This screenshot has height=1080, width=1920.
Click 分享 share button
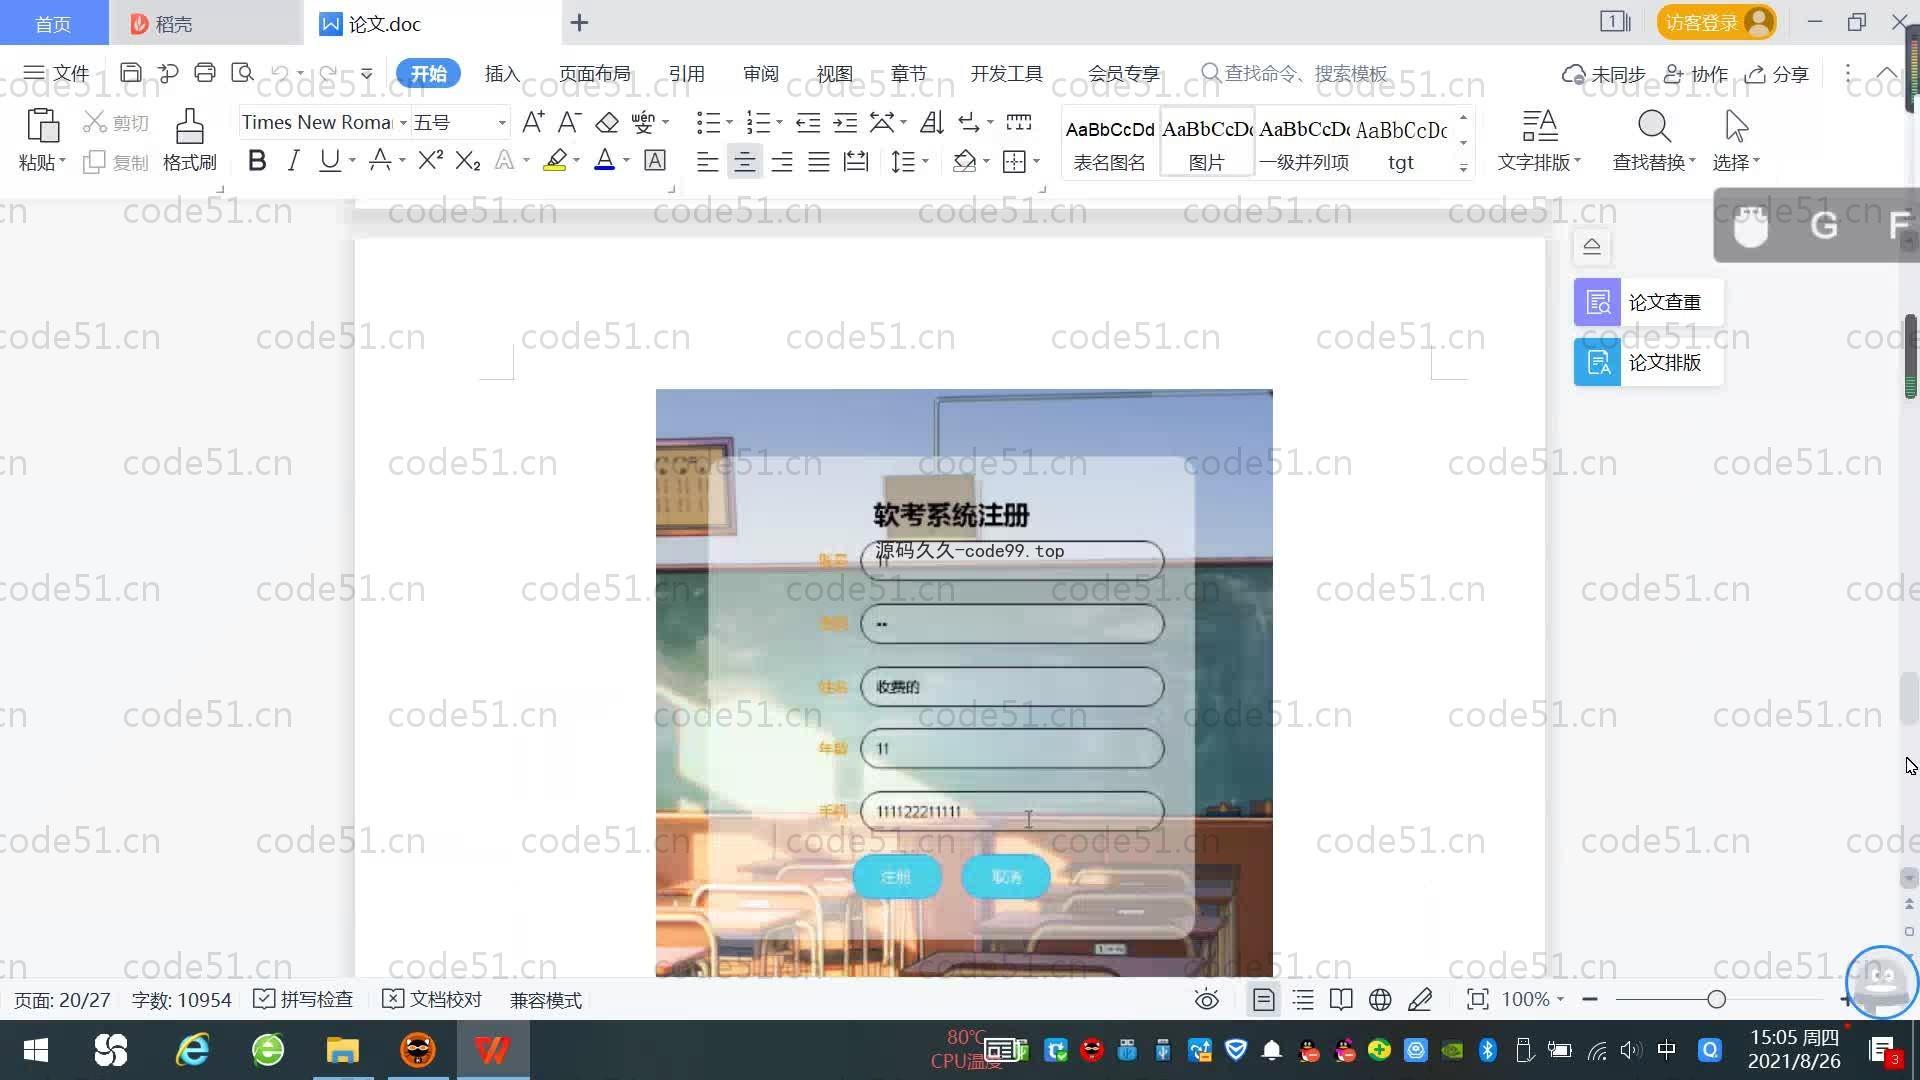click(x=1777, y=74)
